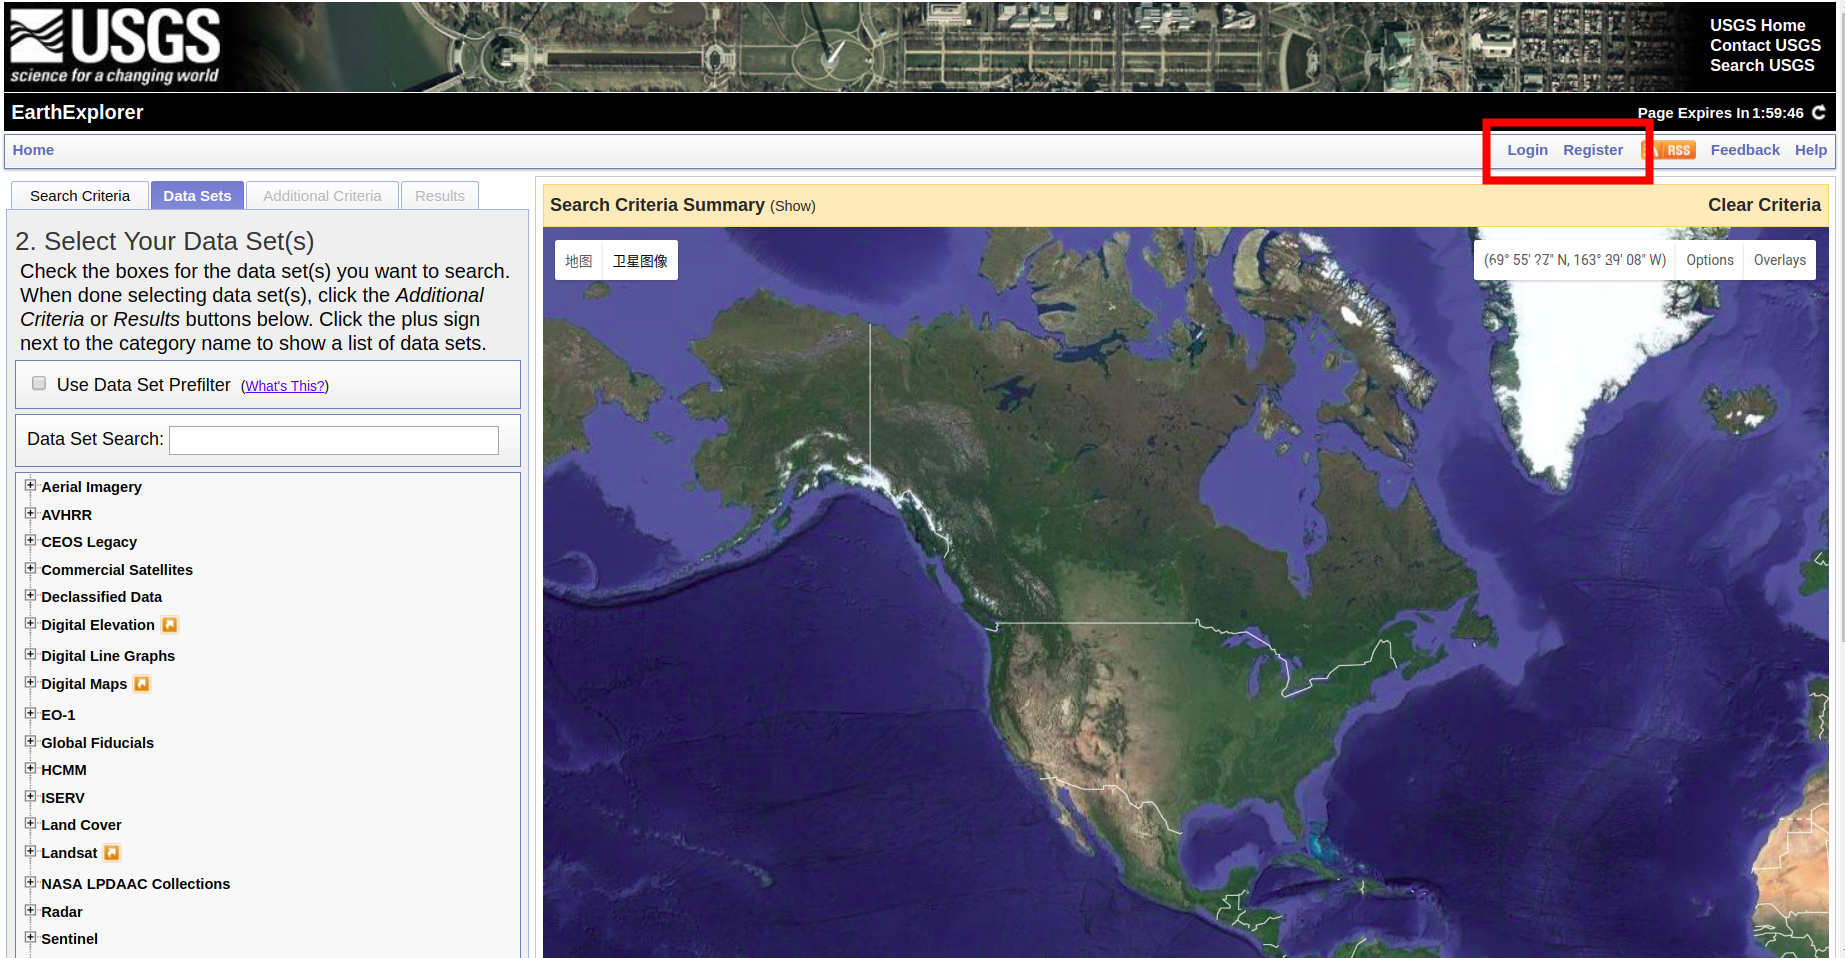Click the Clear Criteria button
This screenshot has height=958, width=1845.
click(1764, 205)
